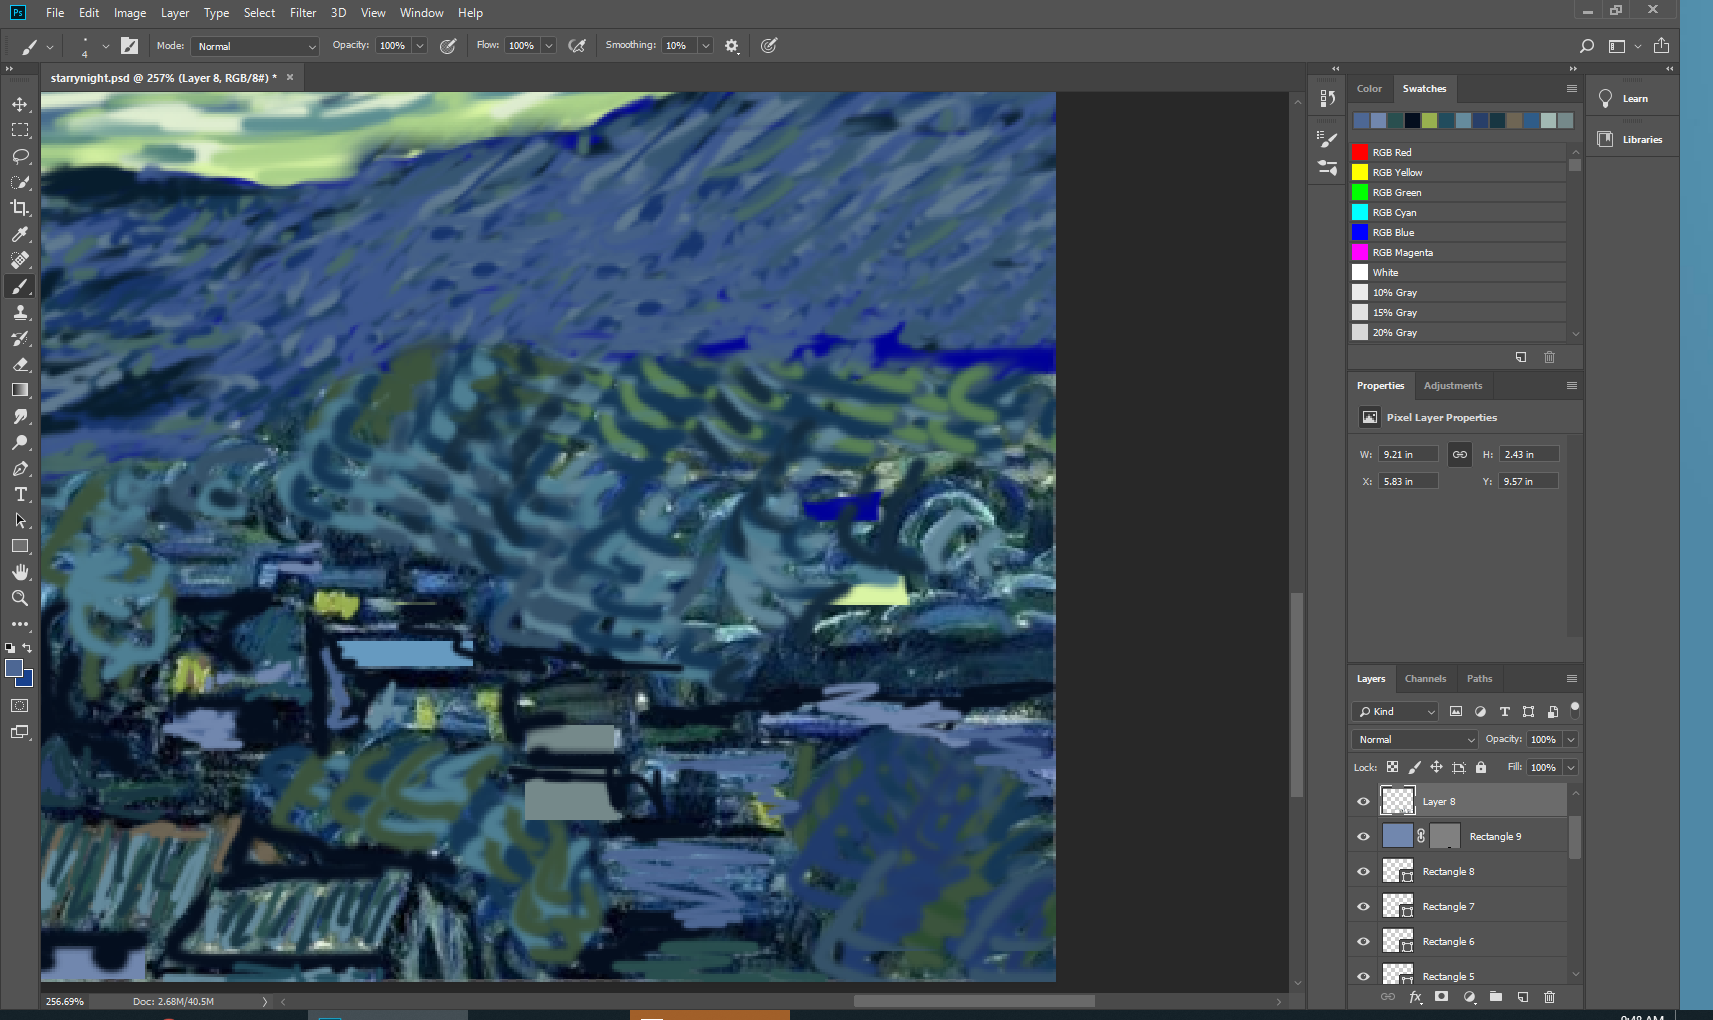Select the Lasso tool
The image size is (1713, 1020).
pyautogui.click(x=20, y=156)
